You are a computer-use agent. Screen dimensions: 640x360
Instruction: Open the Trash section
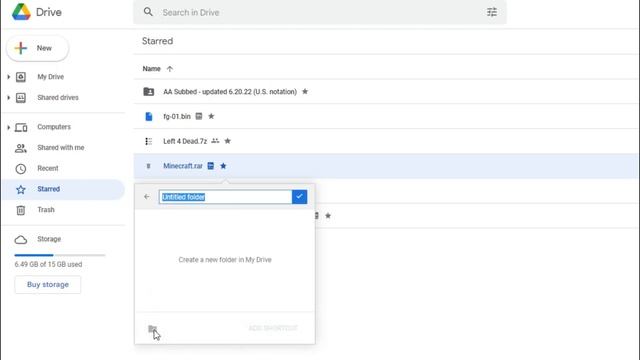click(46, 210)
